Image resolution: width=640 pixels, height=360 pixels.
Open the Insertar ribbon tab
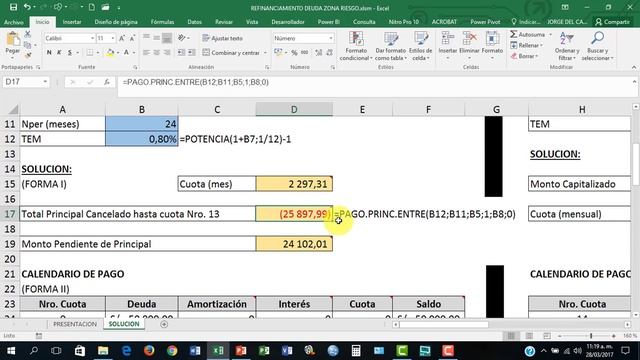coord(72,22)
